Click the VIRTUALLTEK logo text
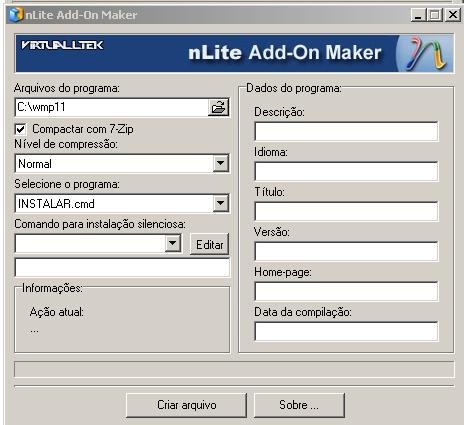 pyautogui.click(x=62, y=45)
